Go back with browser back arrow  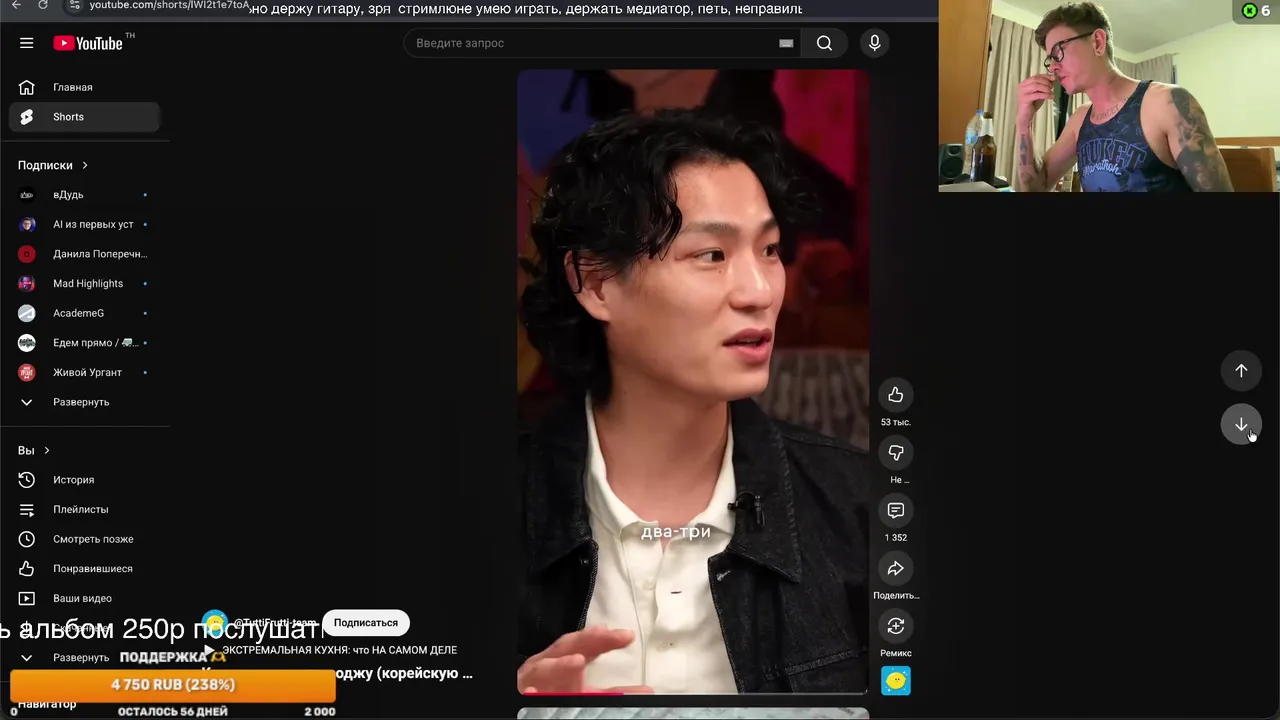(x=16, y=5)
